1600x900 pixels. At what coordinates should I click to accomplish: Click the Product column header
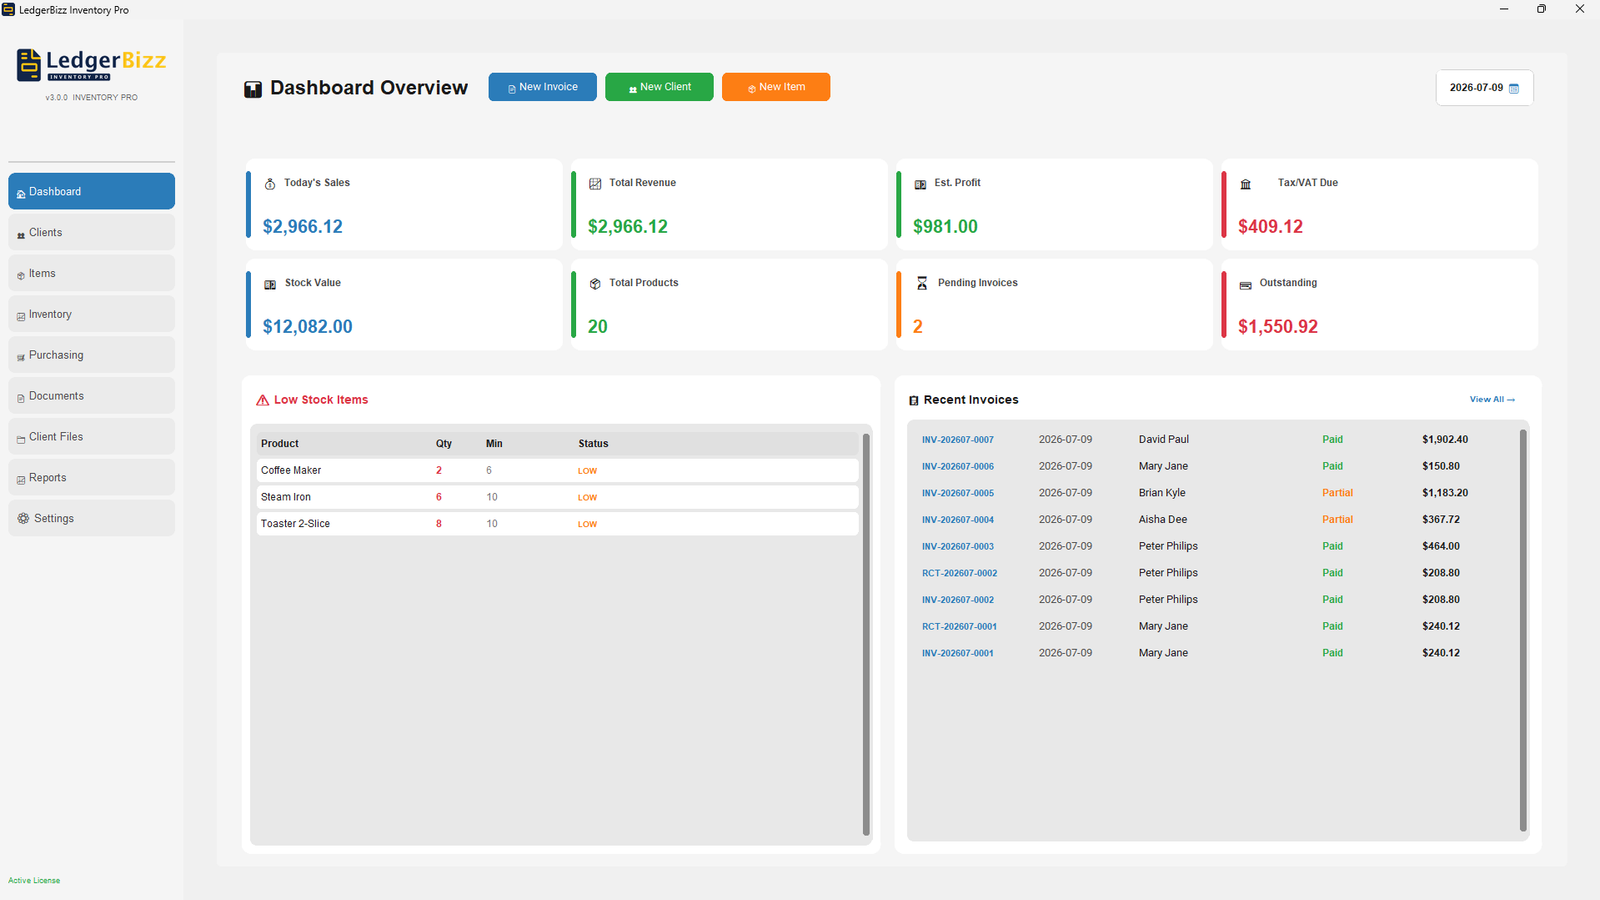[280, 444]
